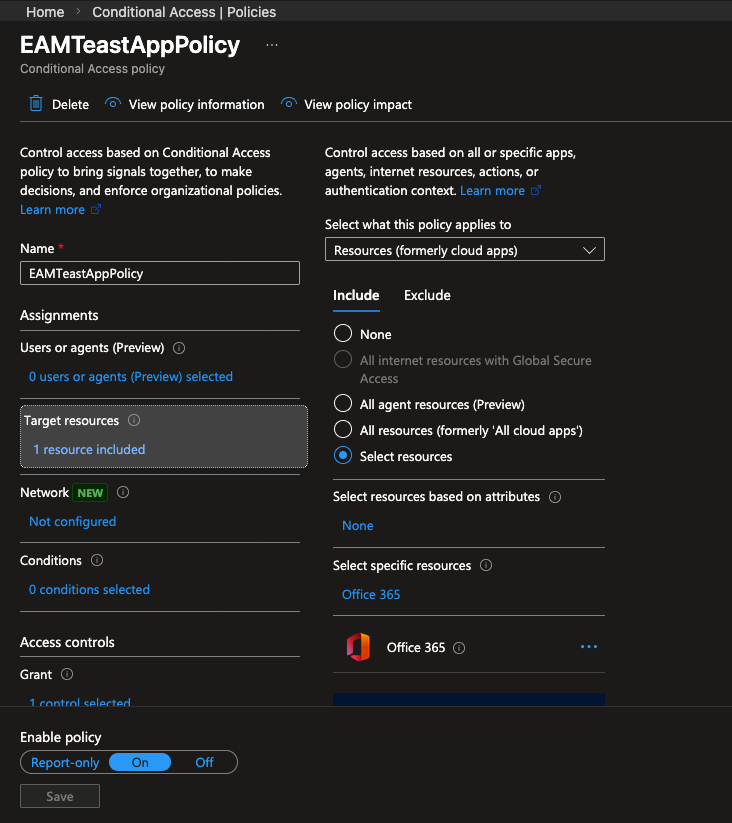Go to Conditional Access | Policies breadcrumb

pyautogui.click(x=184, y=12)
